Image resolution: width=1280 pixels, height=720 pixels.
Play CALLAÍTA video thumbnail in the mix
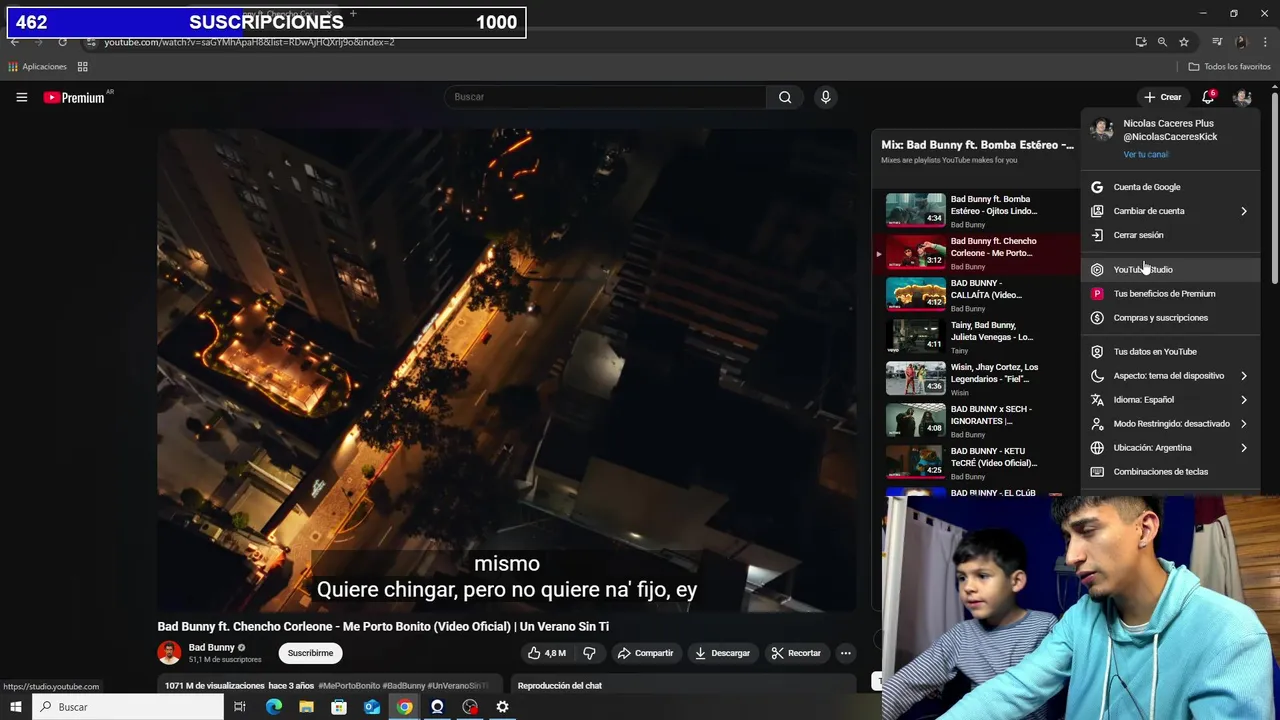coord(915,293)
